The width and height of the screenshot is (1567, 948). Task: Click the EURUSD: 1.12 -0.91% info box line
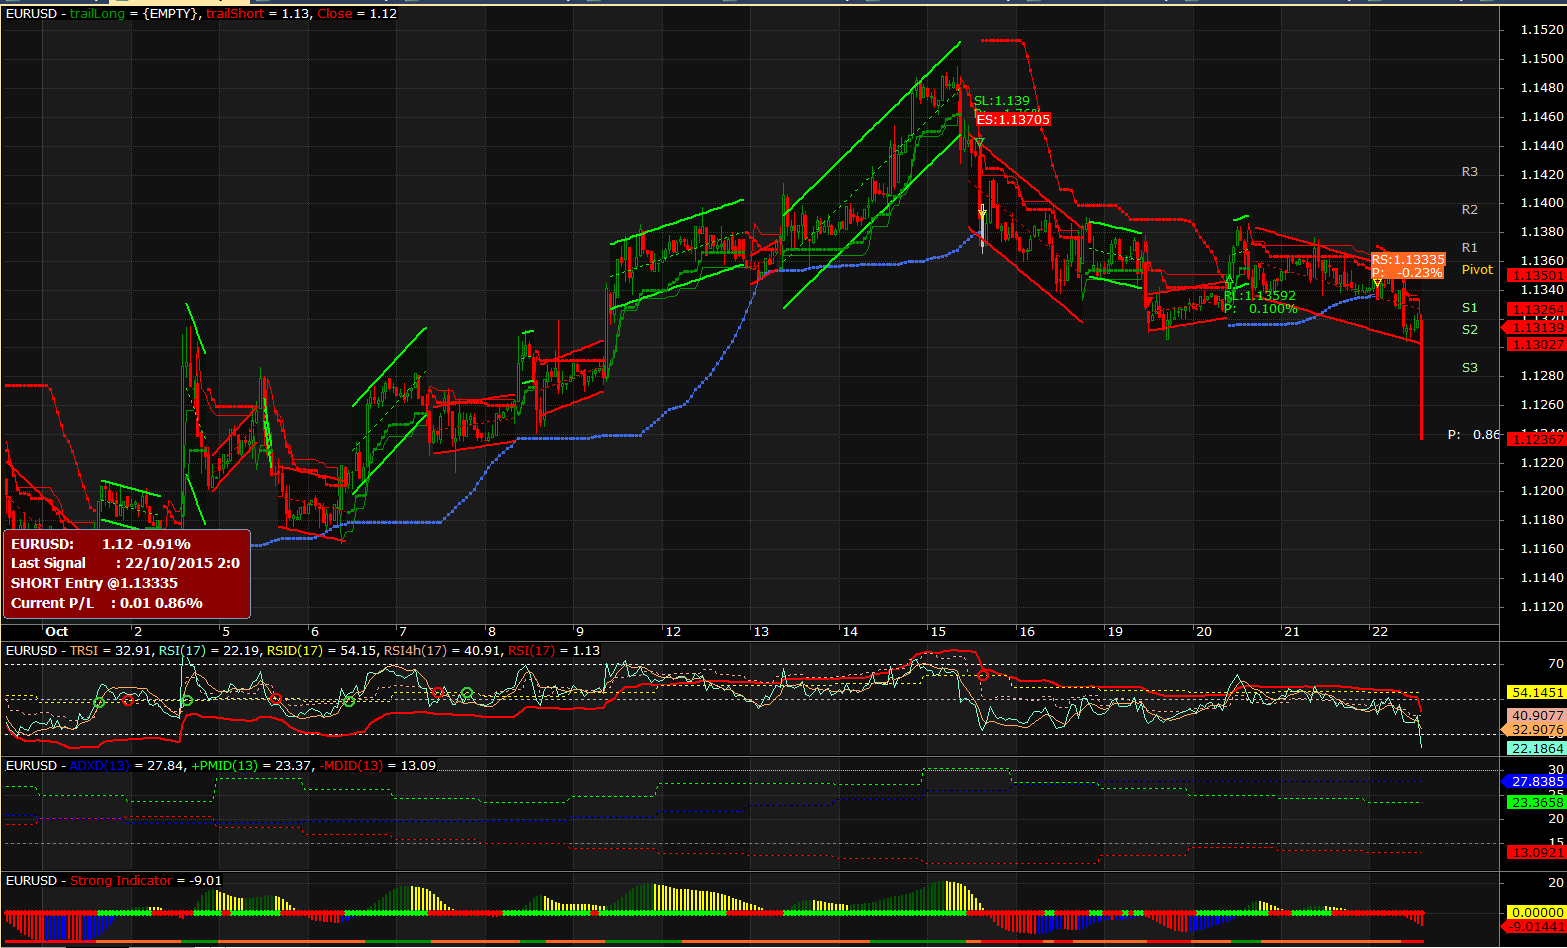pos(100,544)
